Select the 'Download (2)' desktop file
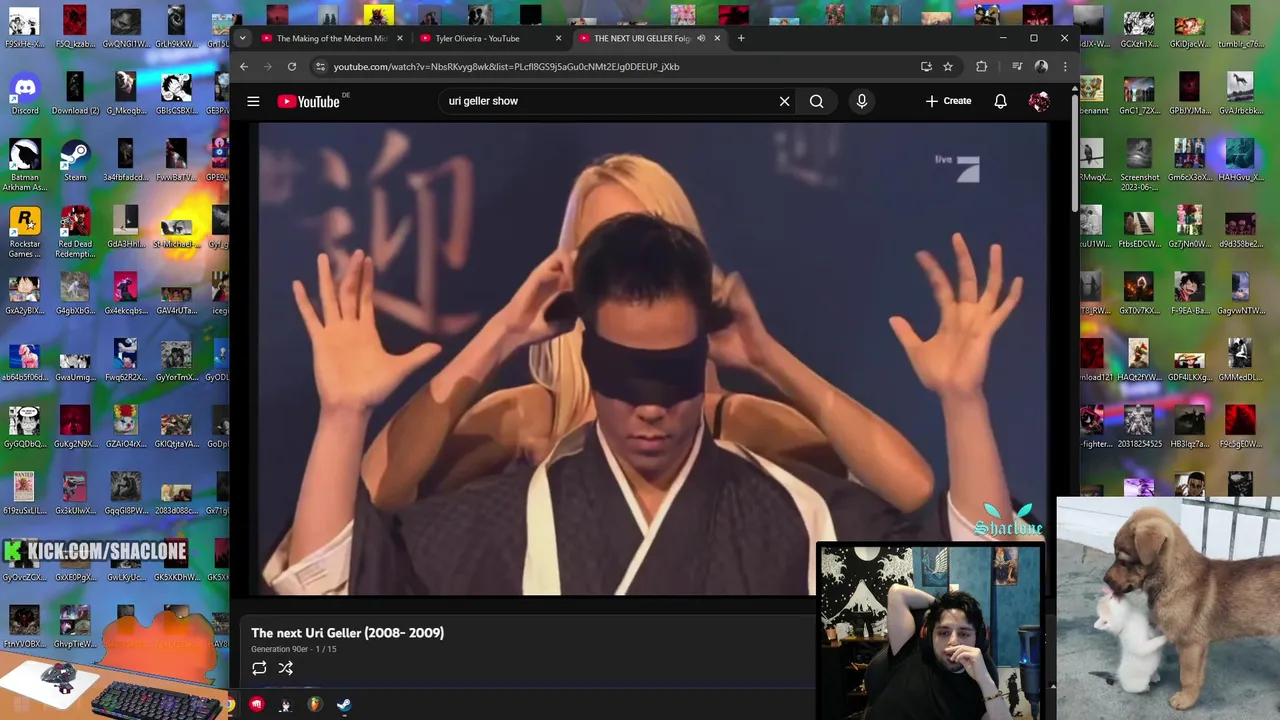The height and width of the screenshot is (720, 1280). 75,94
